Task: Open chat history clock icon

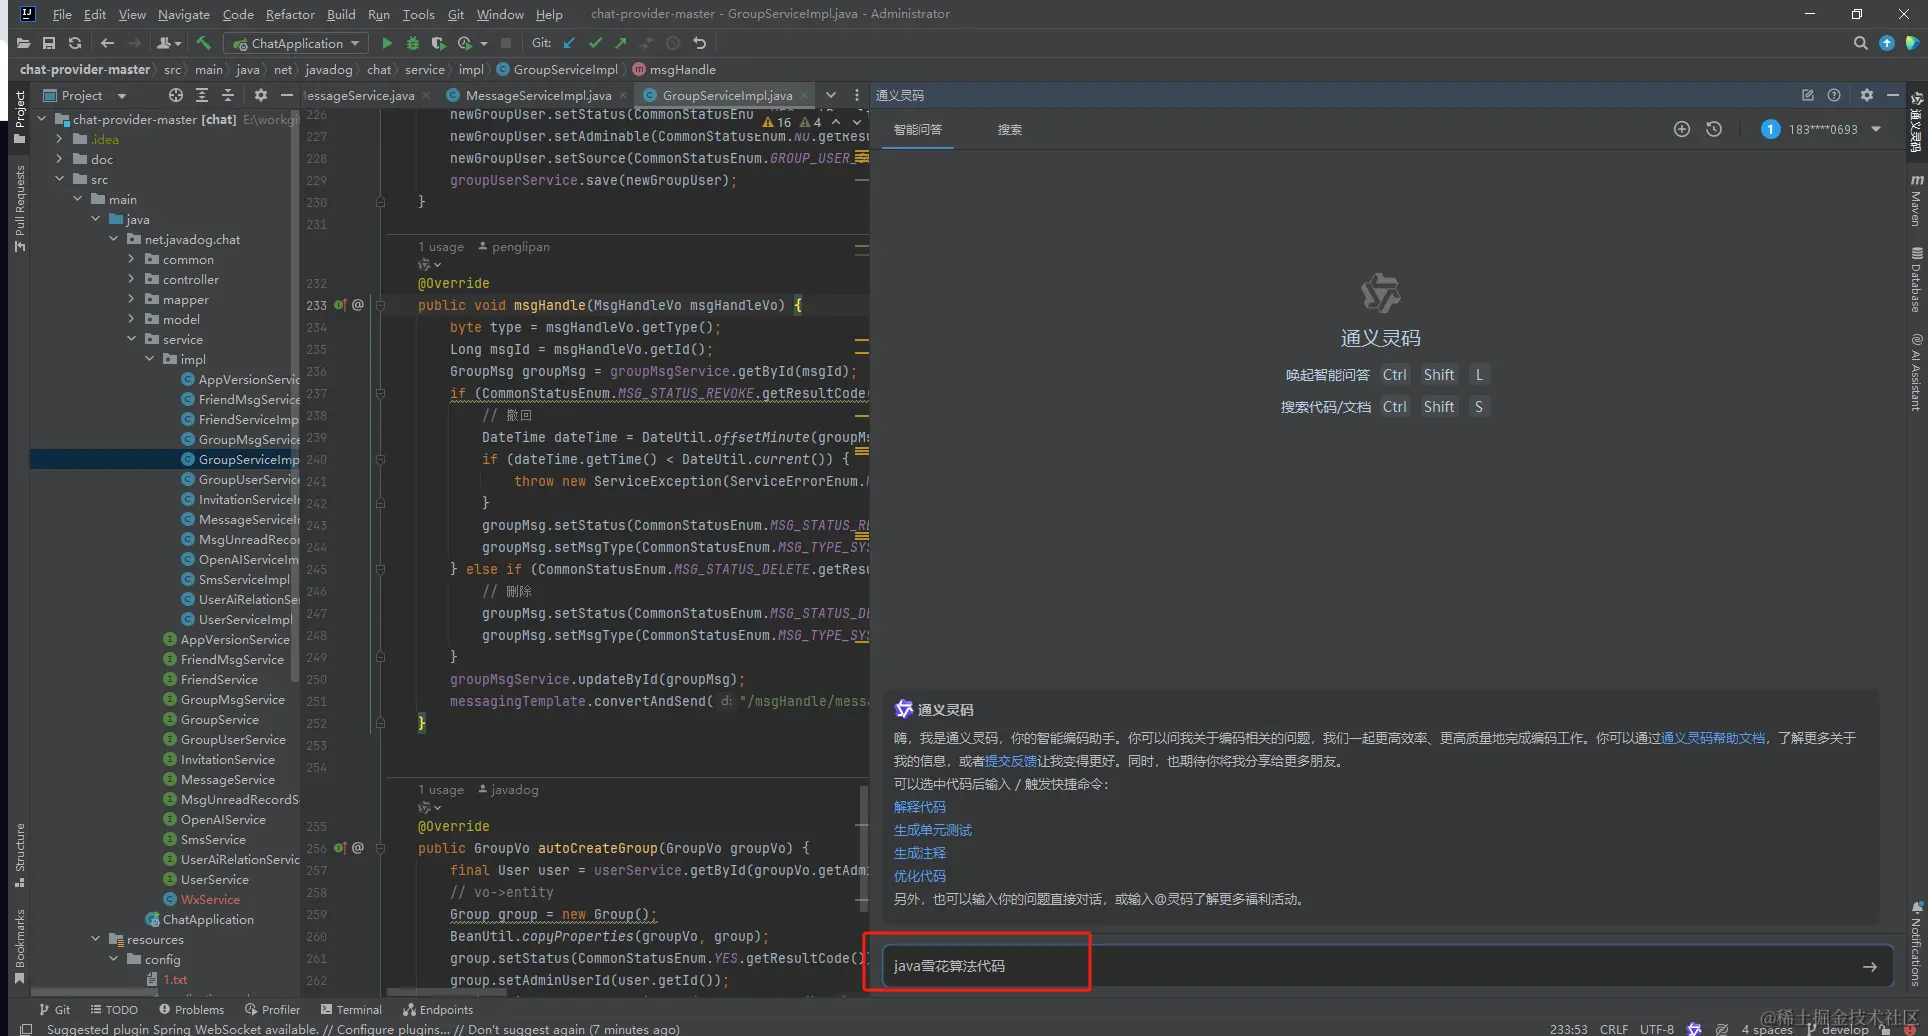Action: point(1714,129)
